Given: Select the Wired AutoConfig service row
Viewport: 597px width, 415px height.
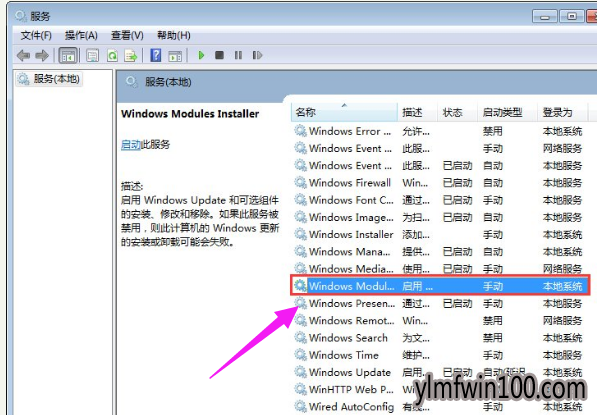Looking at the screenshot, I should (x=440, y=407).
